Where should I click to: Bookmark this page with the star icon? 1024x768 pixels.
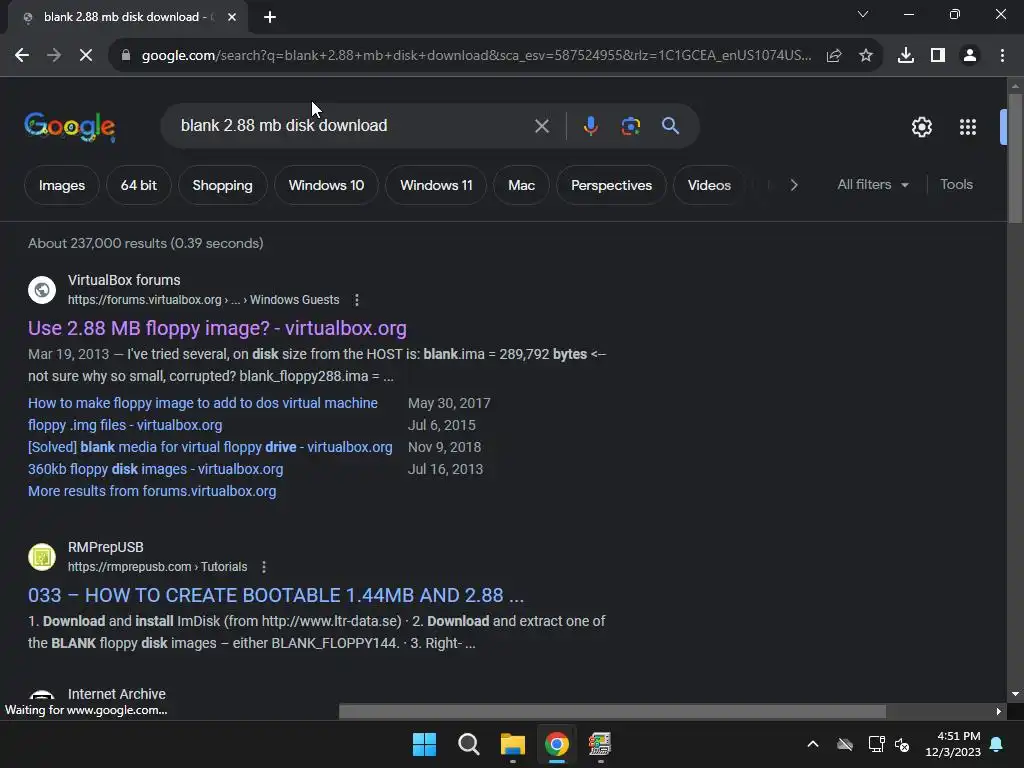coord(866,56)
